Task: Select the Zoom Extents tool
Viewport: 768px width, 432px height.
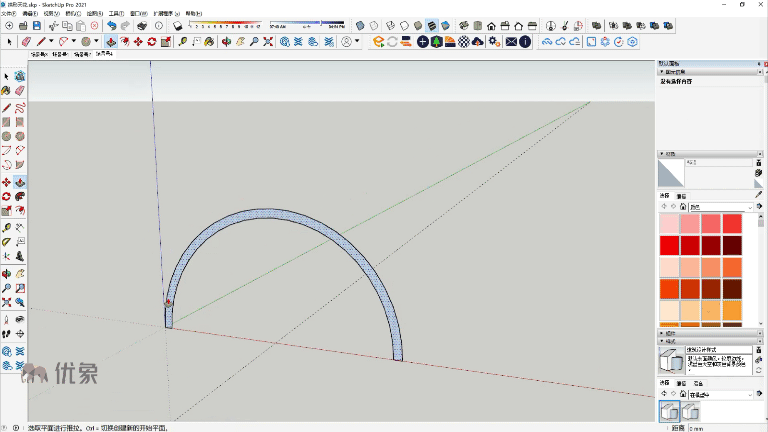Action: [x=269, y=42]
